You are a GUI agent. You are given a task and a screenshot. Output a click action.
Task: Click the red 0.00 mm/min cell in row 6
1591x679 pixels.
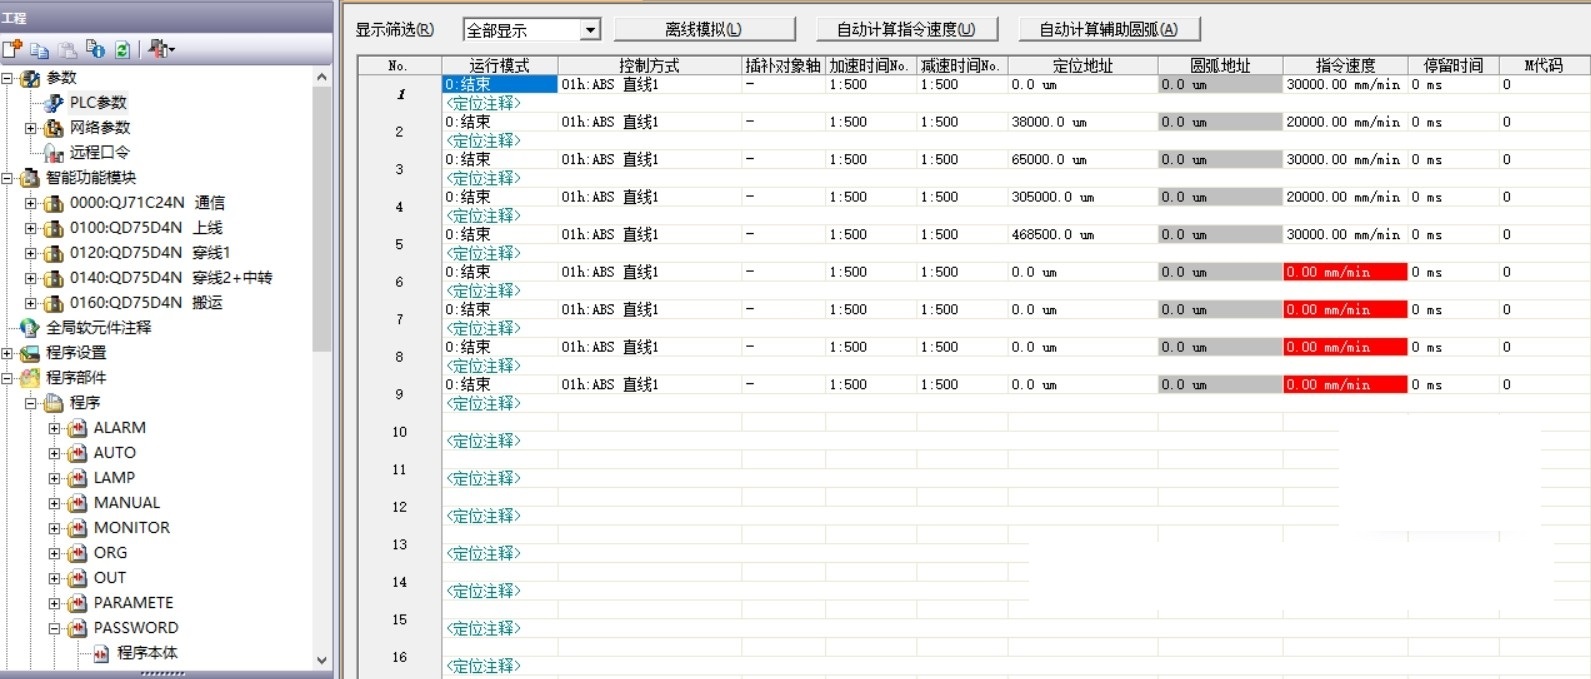1345,272
